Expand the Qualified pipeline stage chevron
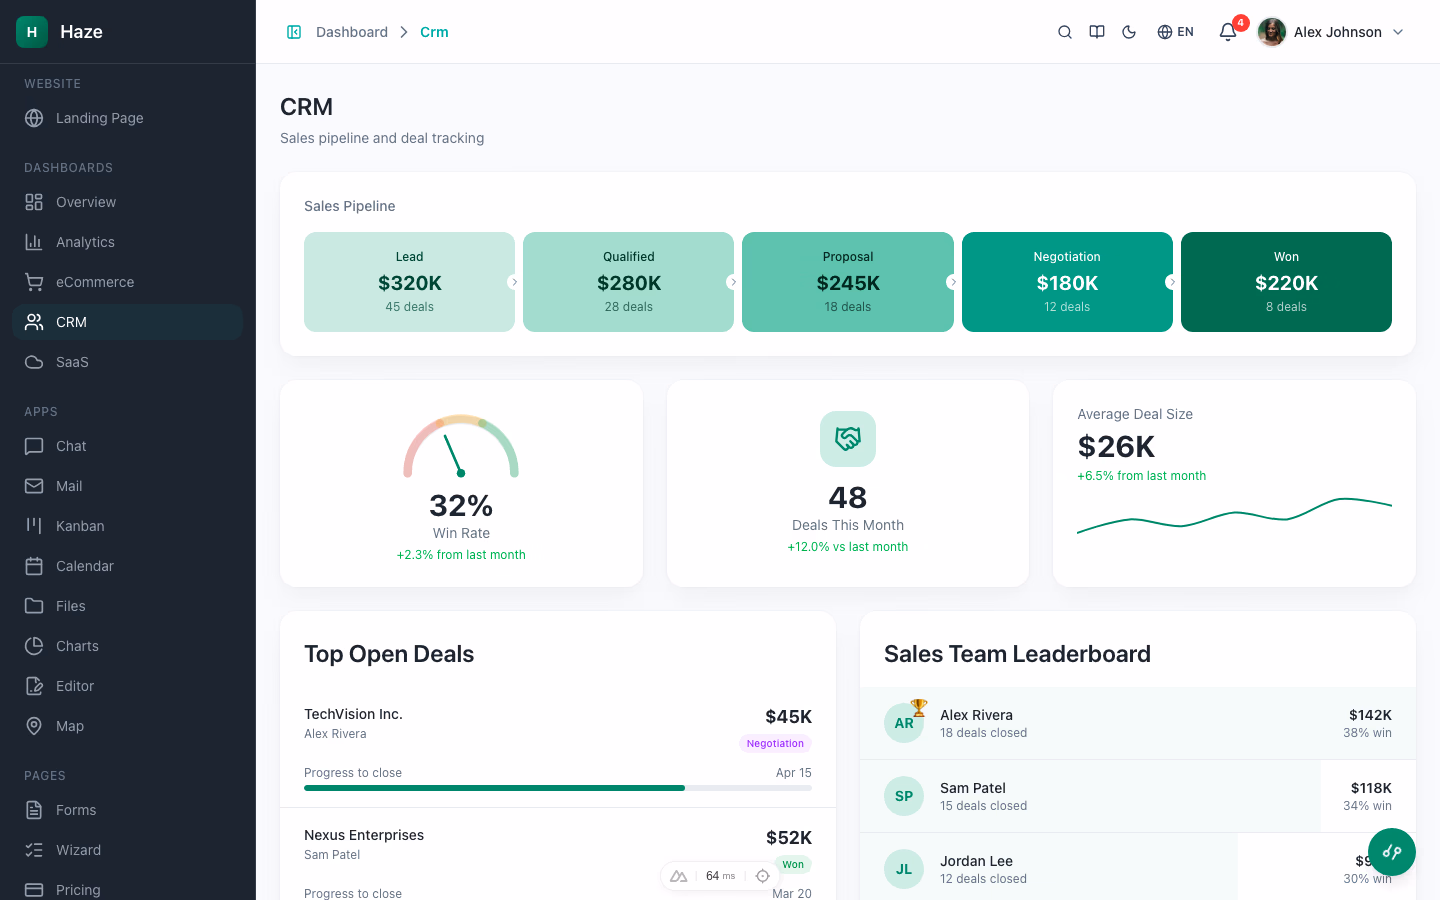 point(733,282)
